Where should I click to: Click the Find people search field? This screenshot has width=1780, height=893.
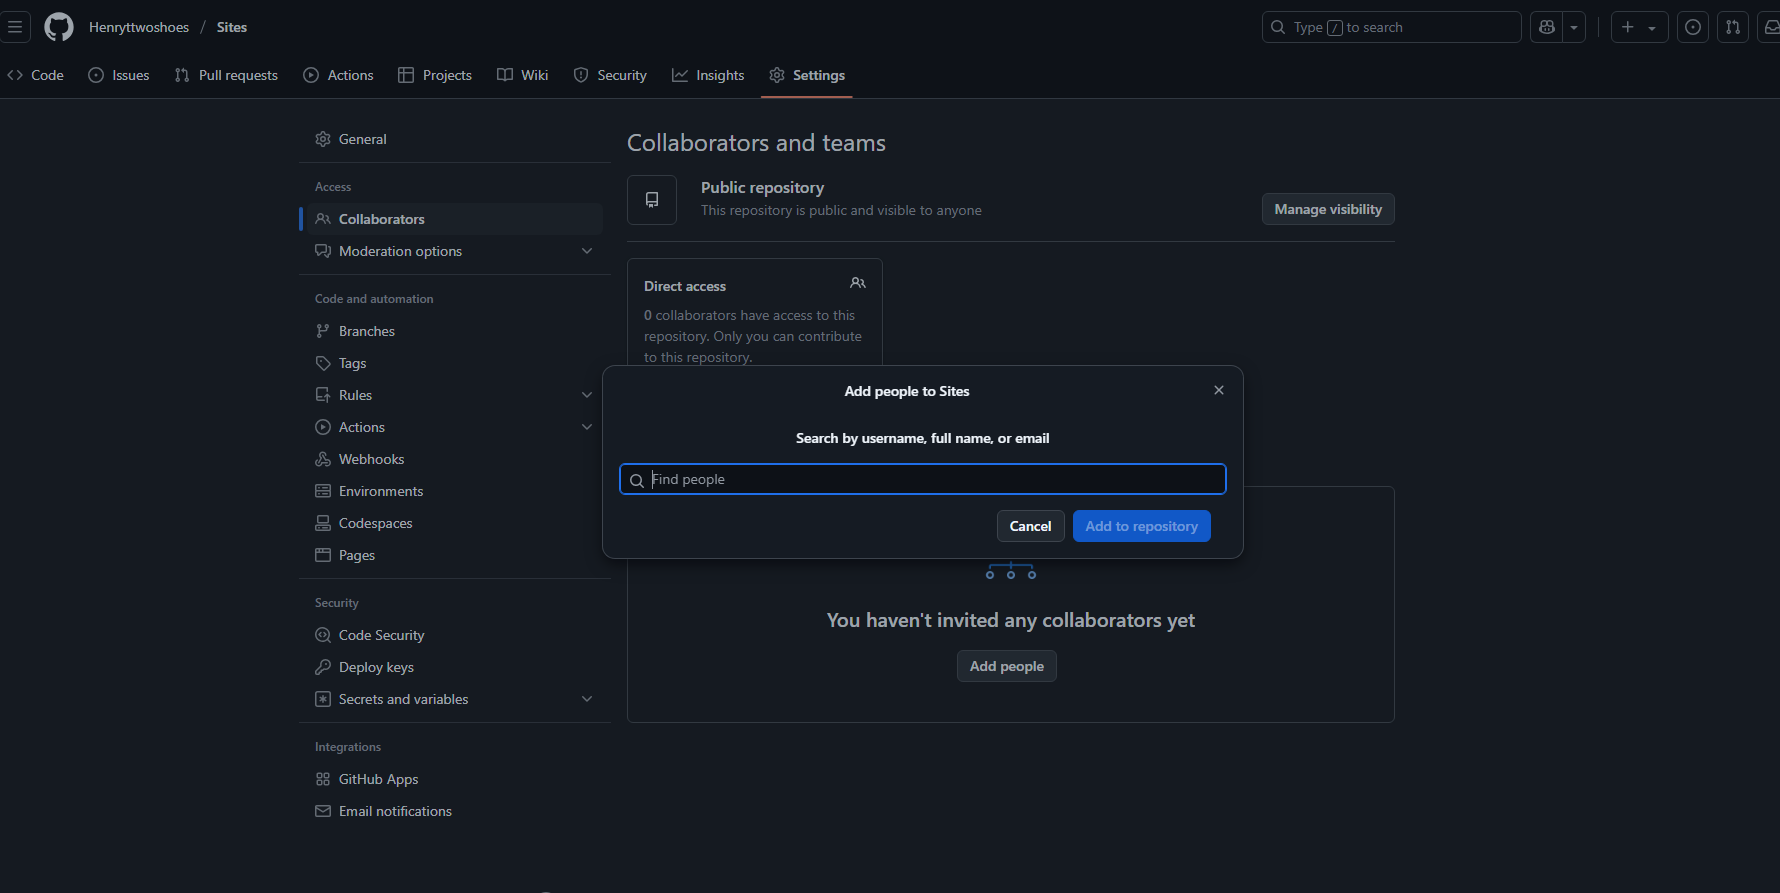click(x=923, y=479)
